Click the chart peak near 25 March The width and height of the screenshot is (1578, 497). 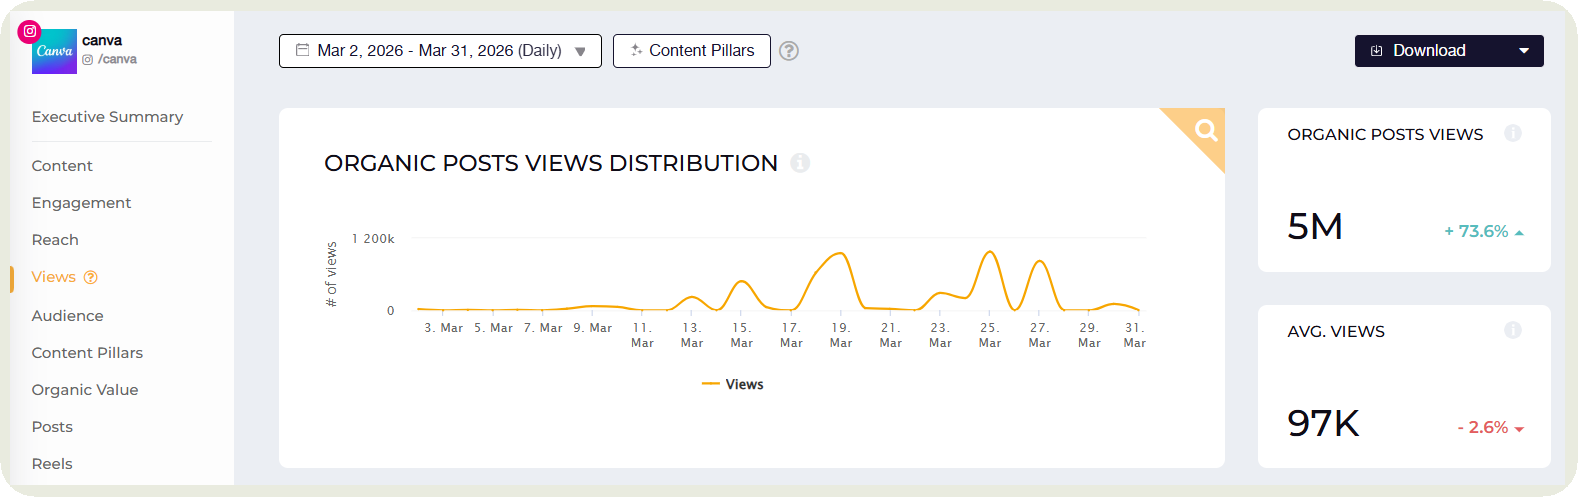(x=990, y=252)
